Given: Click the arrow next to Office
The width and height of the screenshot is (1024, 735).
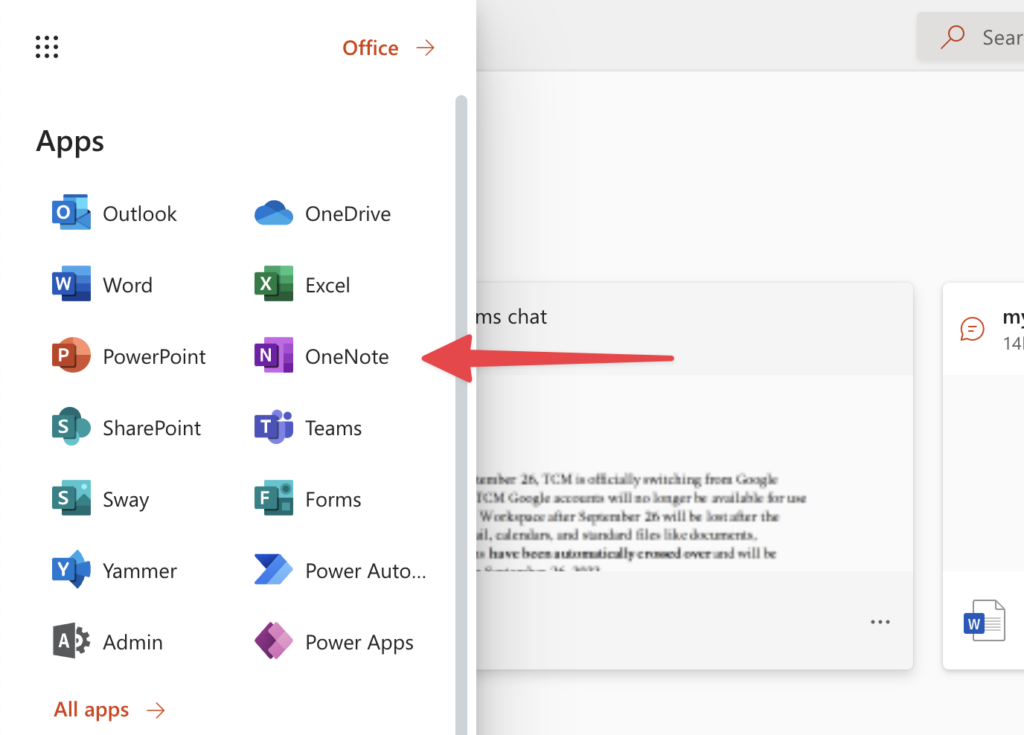Looking at the screenshot, I should (x=426, y=48).
